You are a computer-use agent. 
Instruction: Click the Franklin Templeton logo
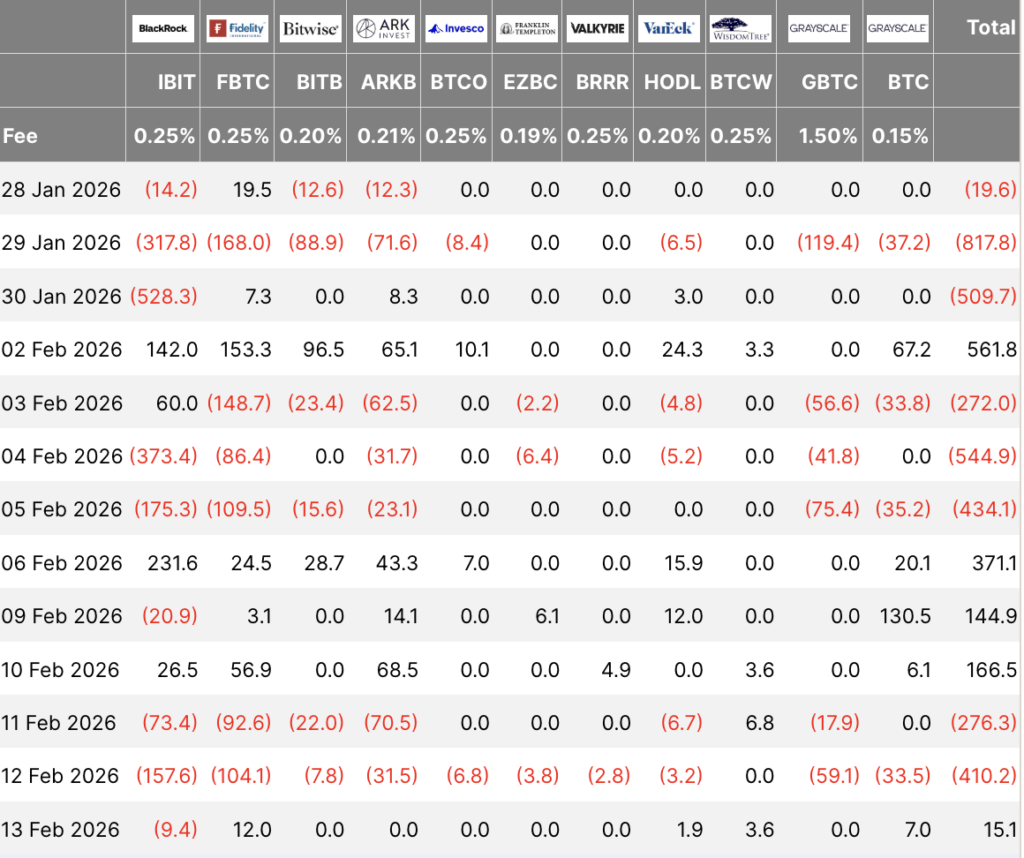527,28
